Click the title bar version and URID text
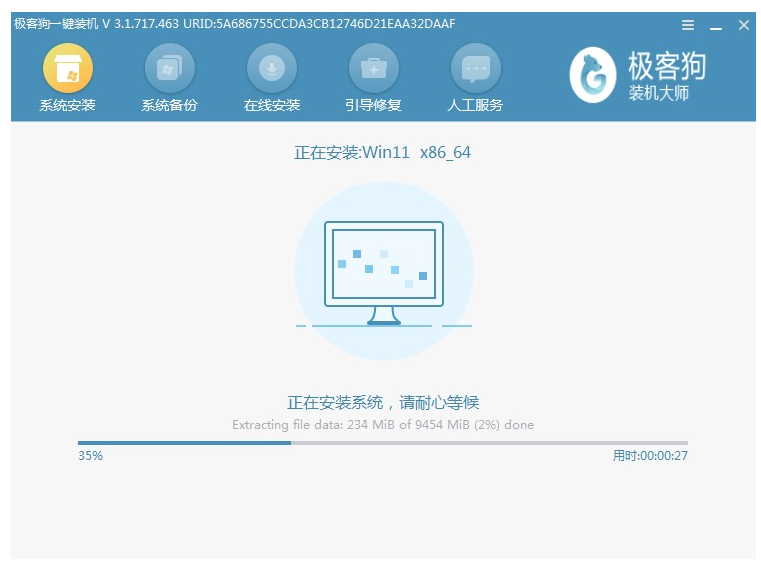Viewport: 761px width, 570px height. pyautogui.click(x=234, y=24)
